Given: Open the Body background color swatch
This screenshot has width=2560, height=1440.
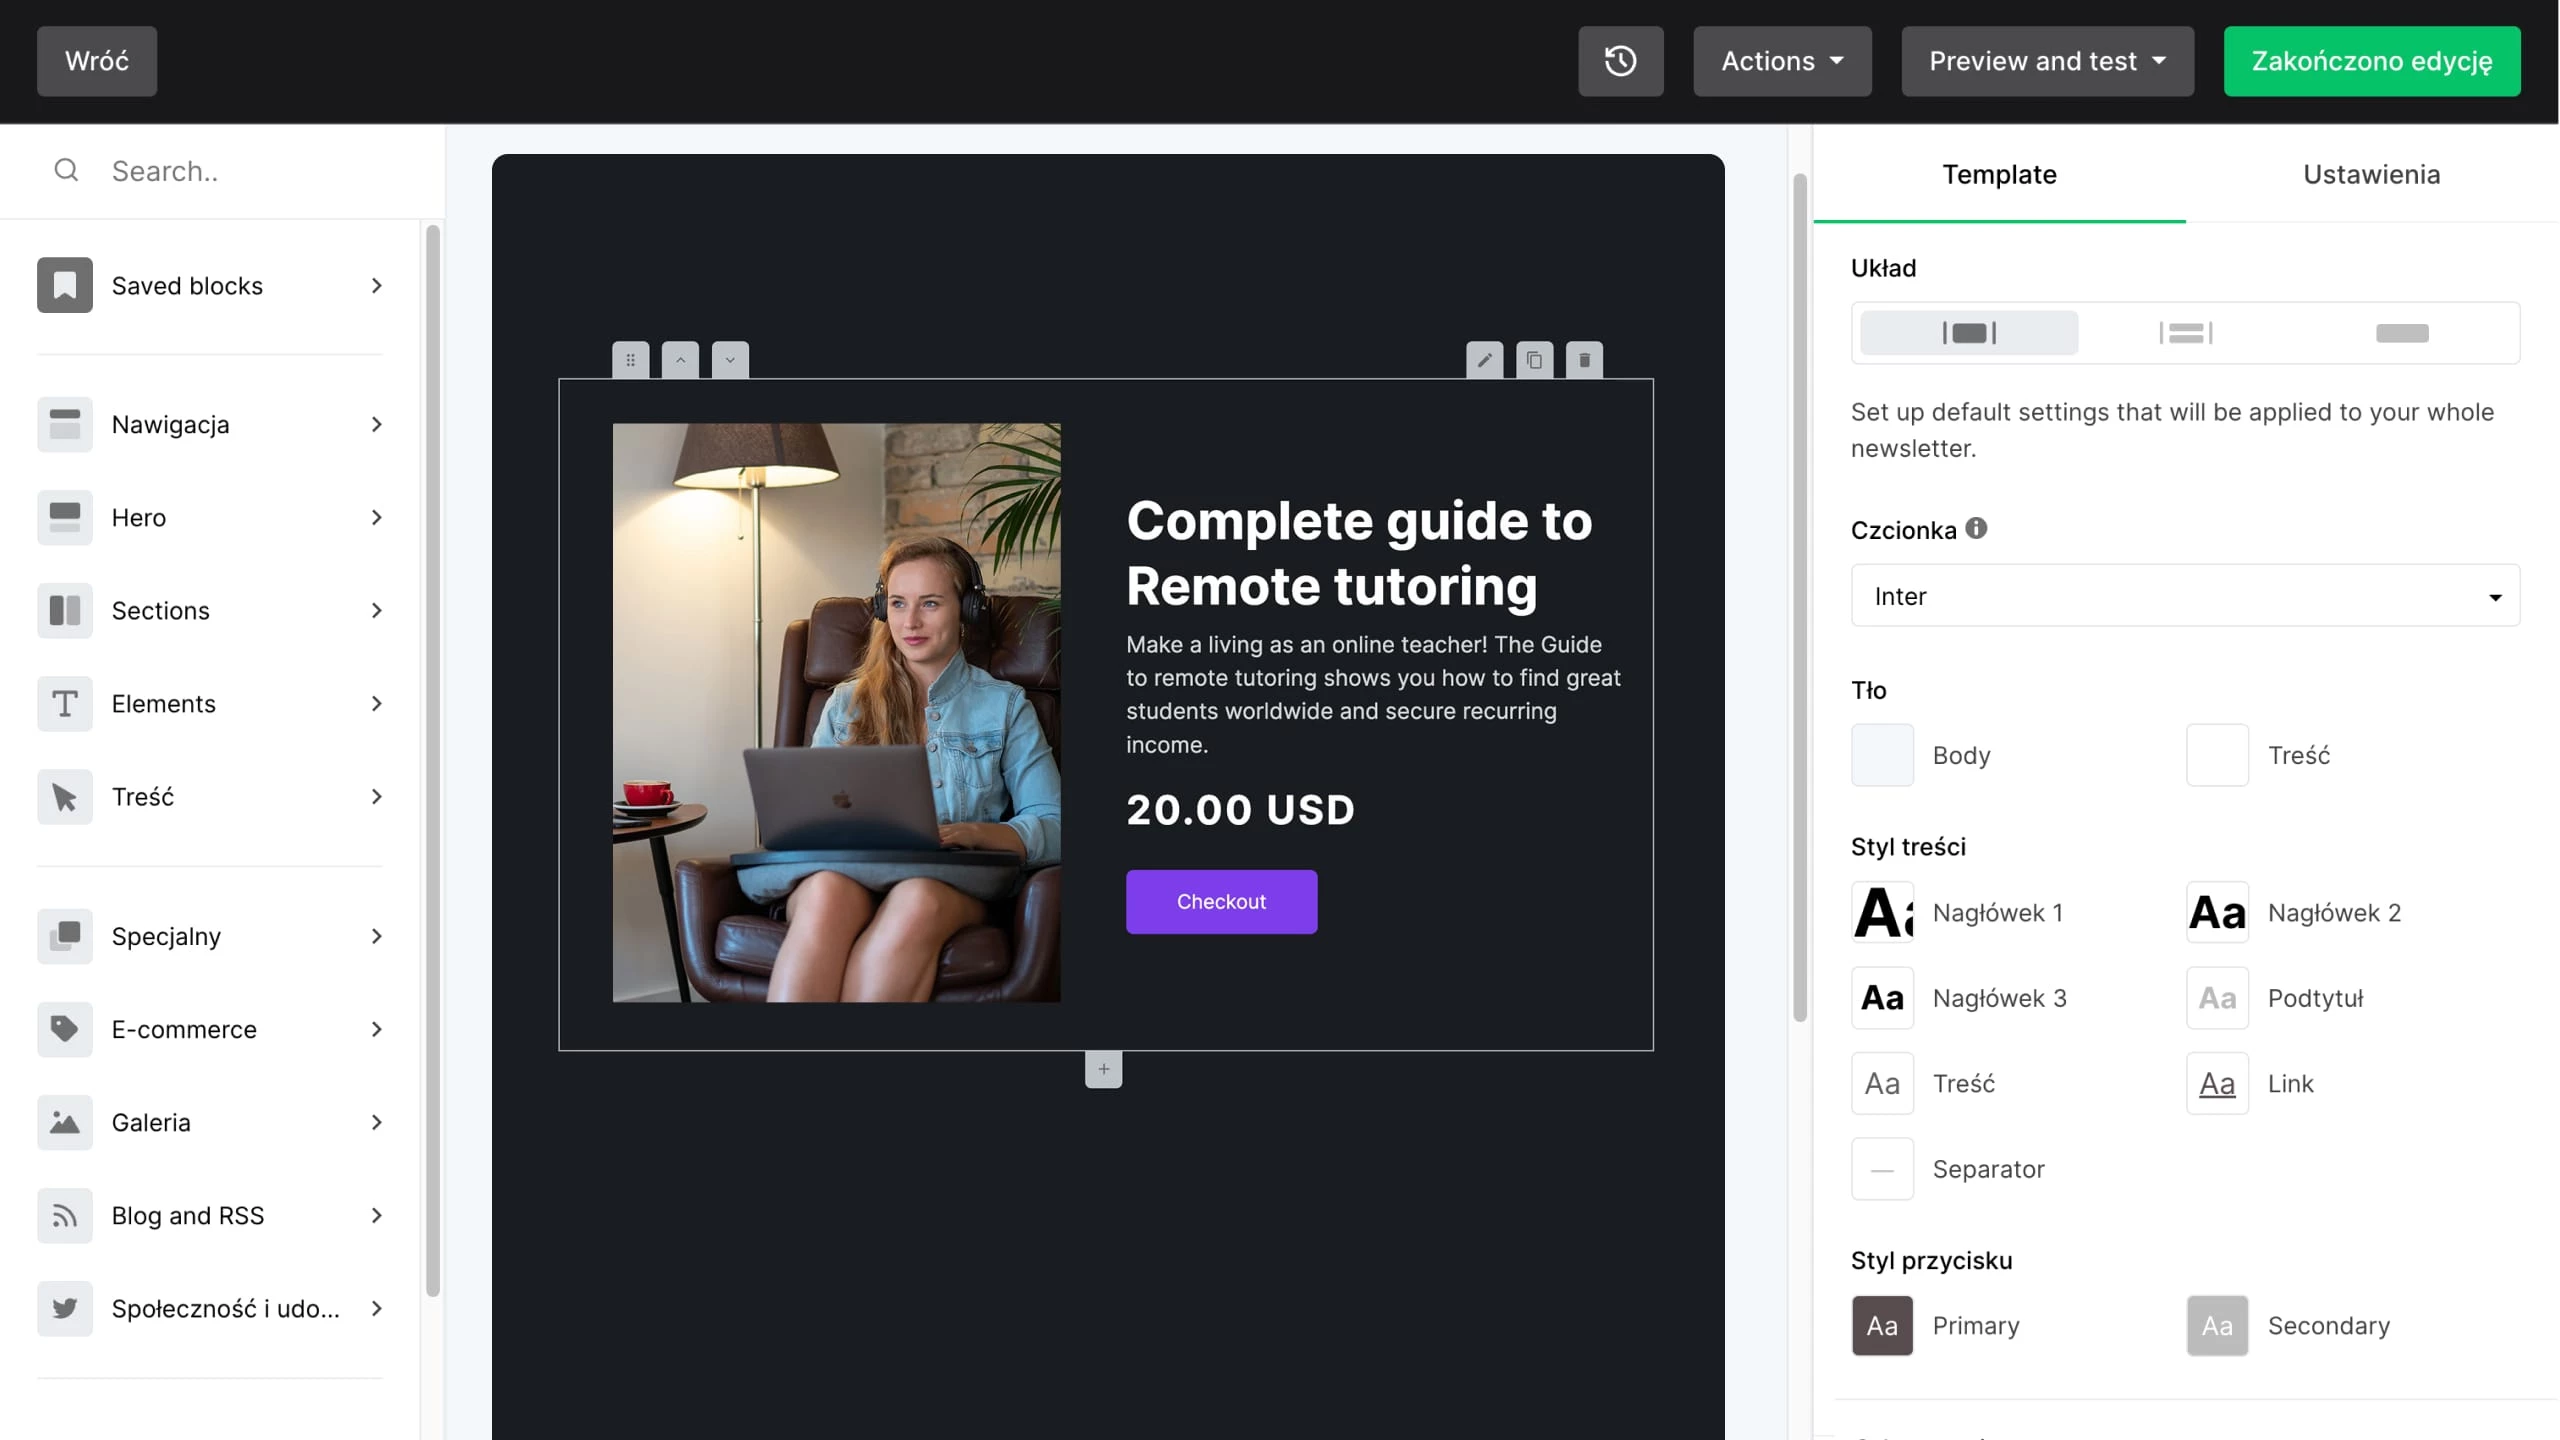Looking at the screenshot, I should 1882,755.
